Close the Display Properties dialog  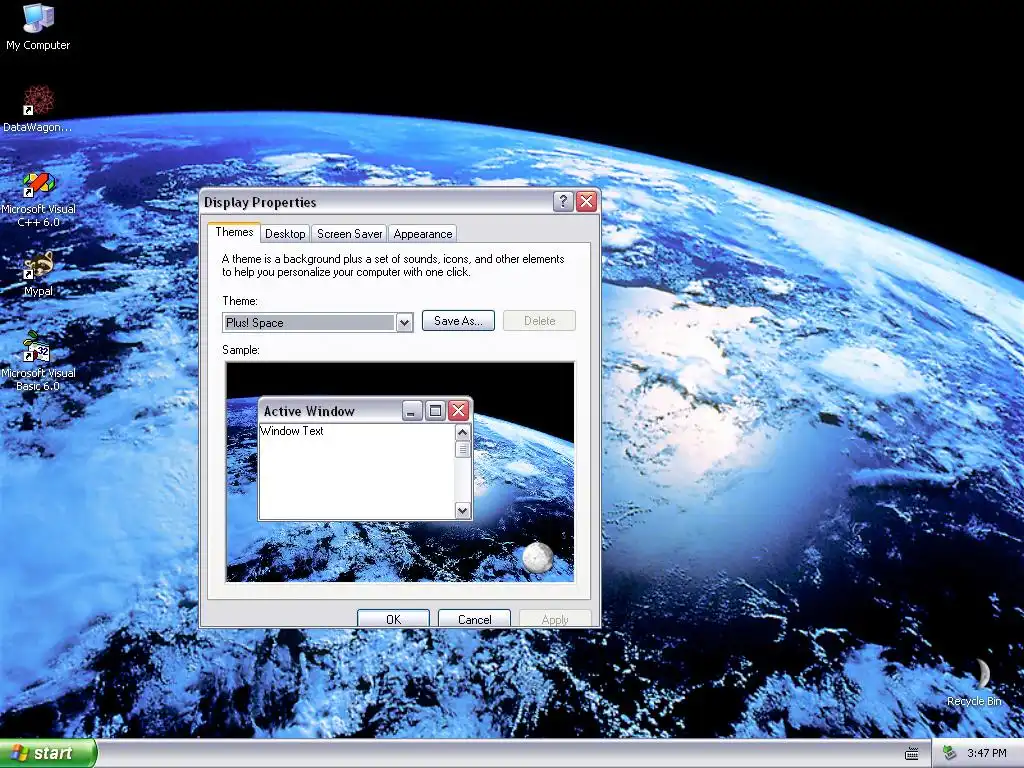tap(586, 202)
